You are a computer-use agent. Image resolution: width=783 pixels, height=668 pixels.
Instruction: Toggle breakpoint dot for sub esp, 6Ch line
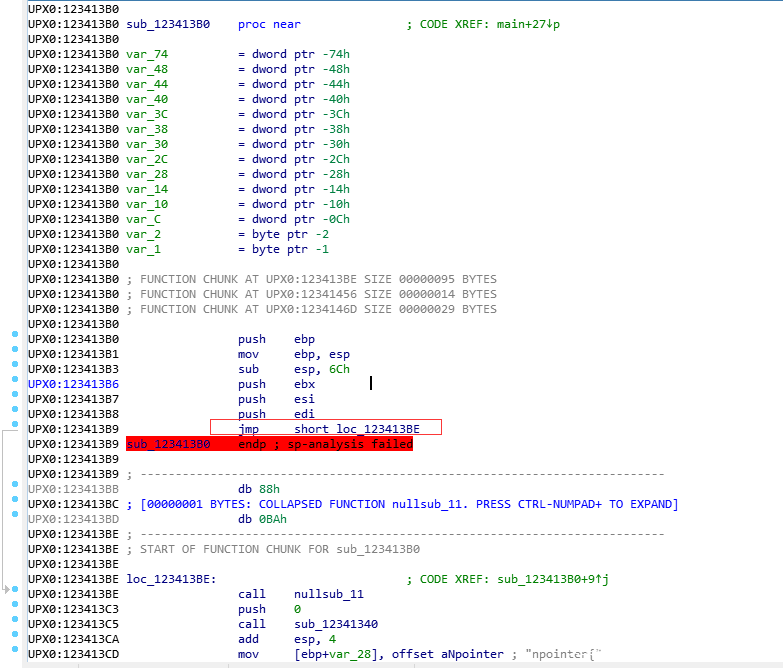(15, 364)
